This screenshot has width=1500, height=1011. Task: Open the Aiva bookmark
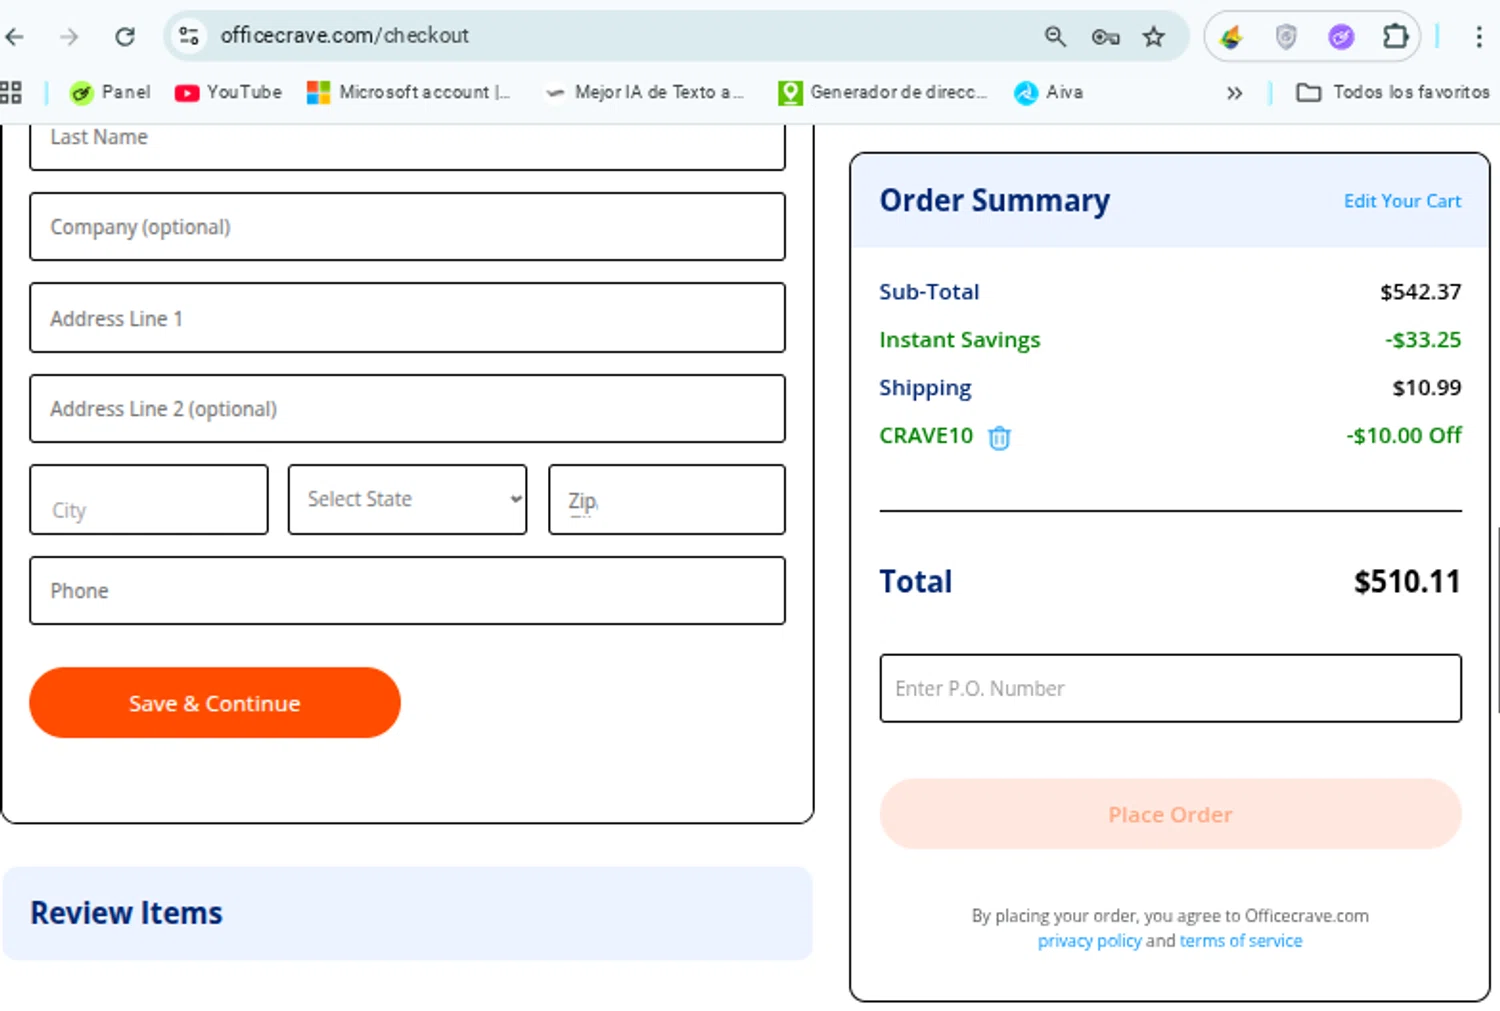pos(1049,92)
